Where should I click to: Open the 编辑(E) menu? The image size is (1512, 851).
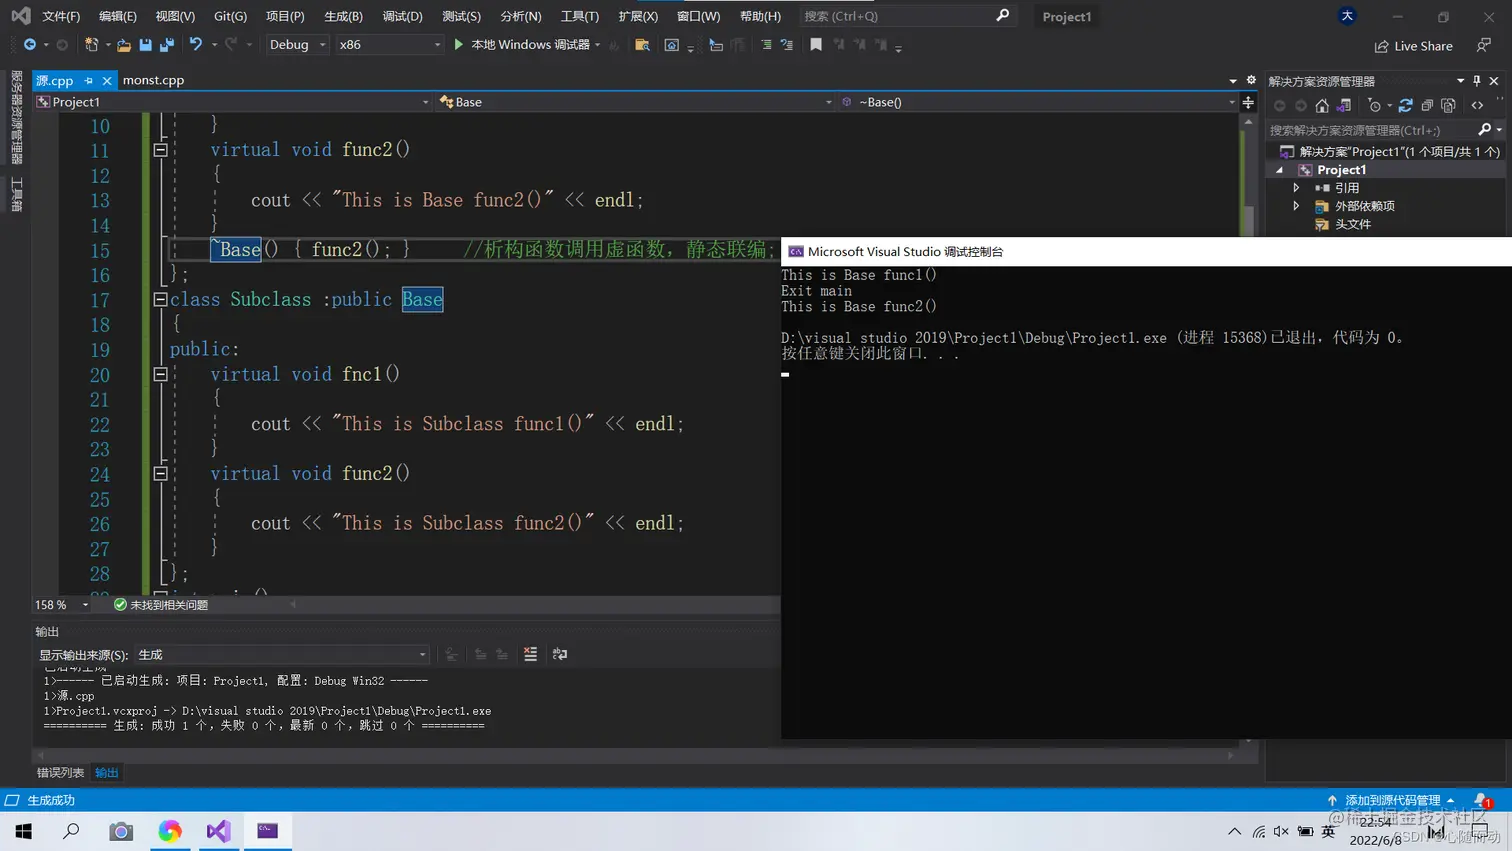(x=118, y=16)
